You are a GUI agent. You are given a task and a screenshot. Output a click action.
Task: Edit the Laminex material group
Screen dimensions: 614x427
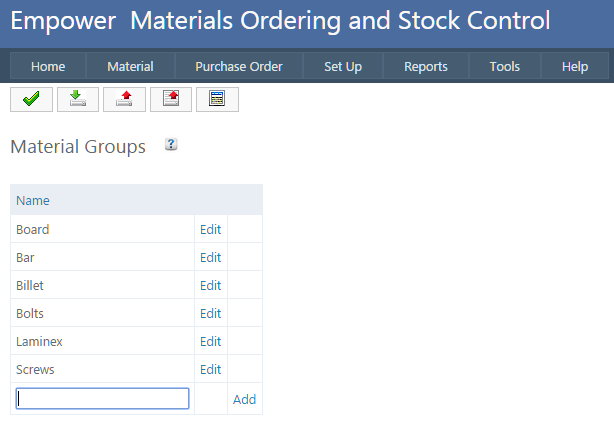click(x=210, y=341)
